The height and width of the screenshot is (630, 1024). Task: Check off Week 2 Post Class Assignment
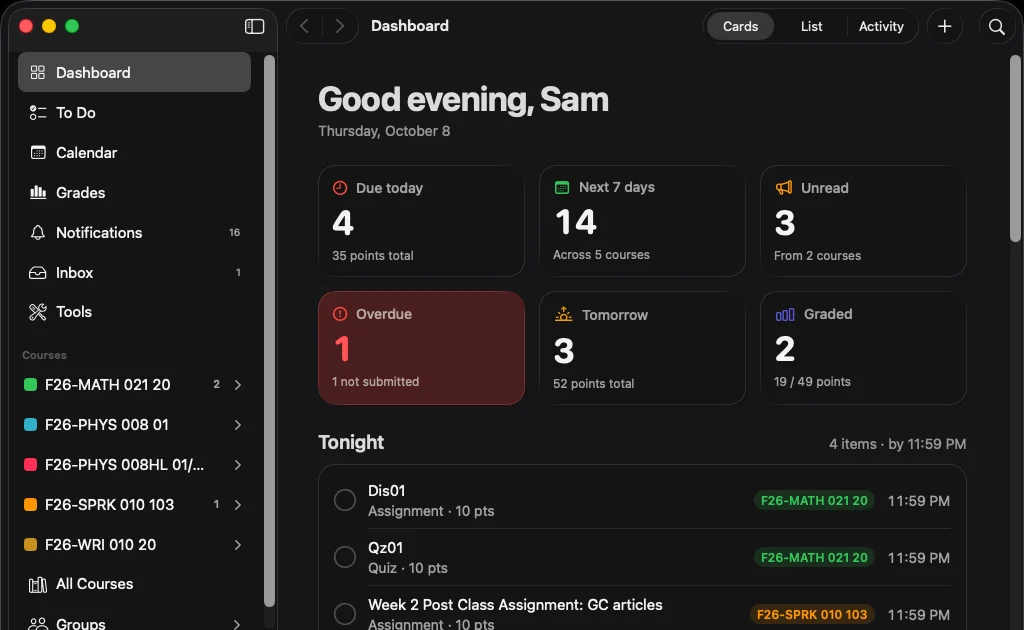pos(345,614)
